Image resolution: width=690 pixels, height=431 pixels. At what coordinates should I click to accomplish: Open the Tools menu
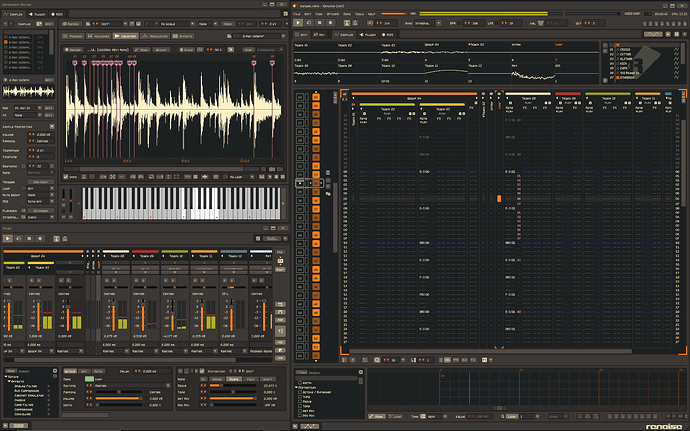click(x=359, y=14)
